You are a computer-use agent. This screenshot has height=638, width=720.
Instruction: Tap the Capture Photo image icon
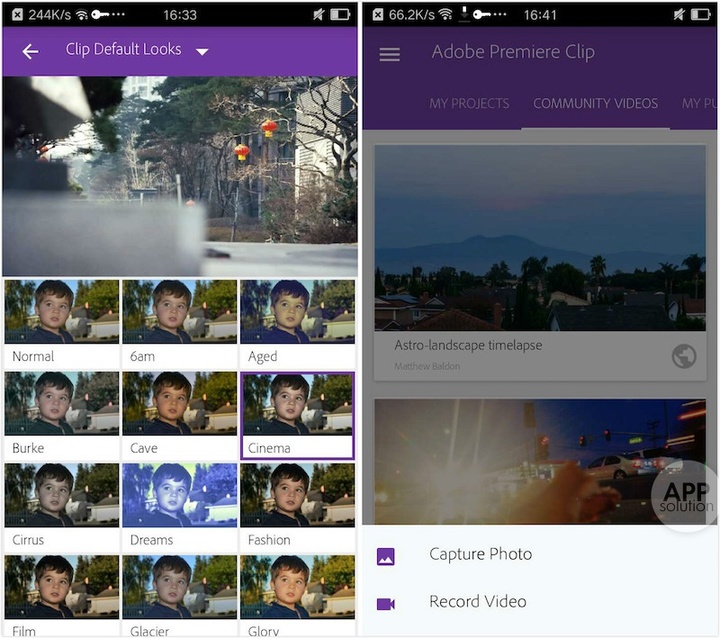point(386,556)
